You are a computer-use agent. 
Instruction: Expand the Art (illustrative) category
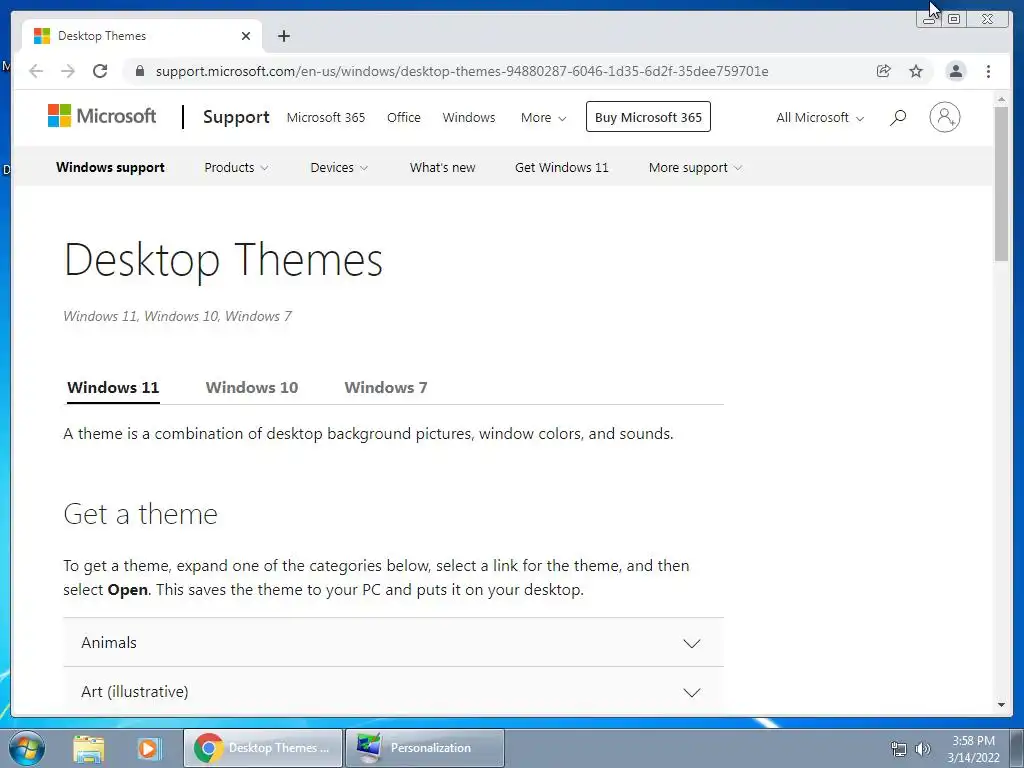(393, 692)
